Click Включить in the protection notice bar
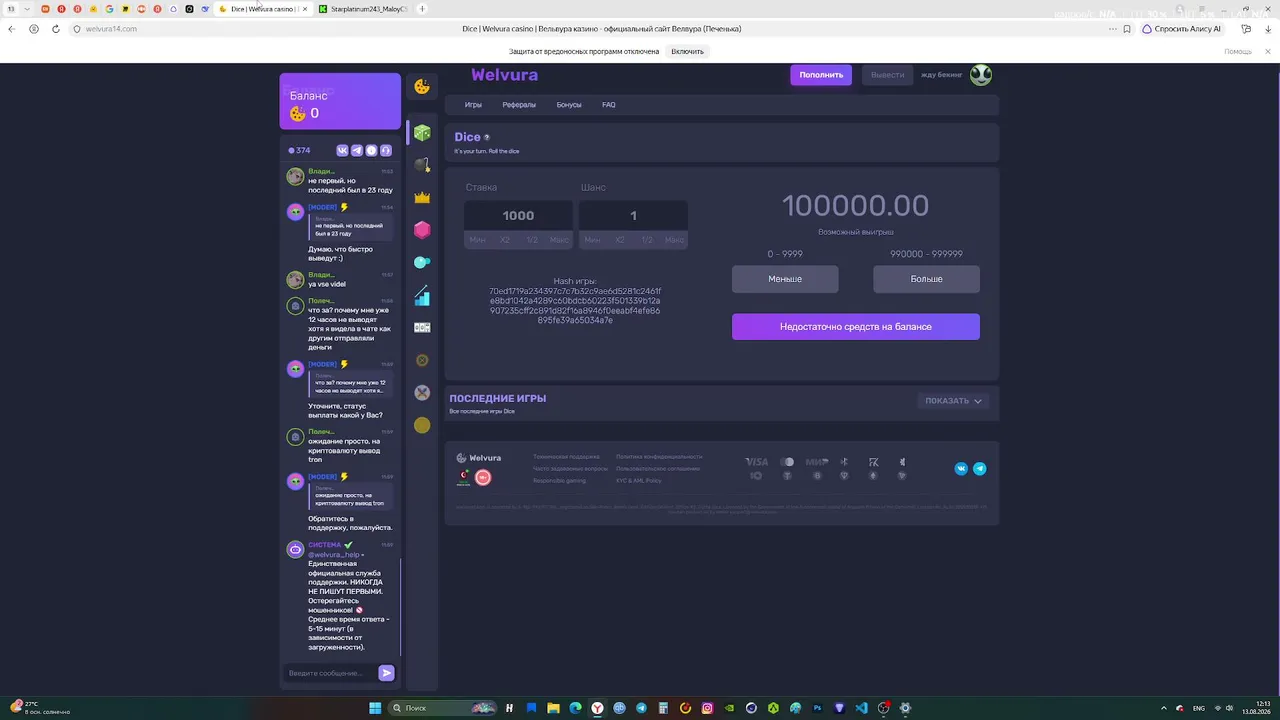 pos(687,51)
